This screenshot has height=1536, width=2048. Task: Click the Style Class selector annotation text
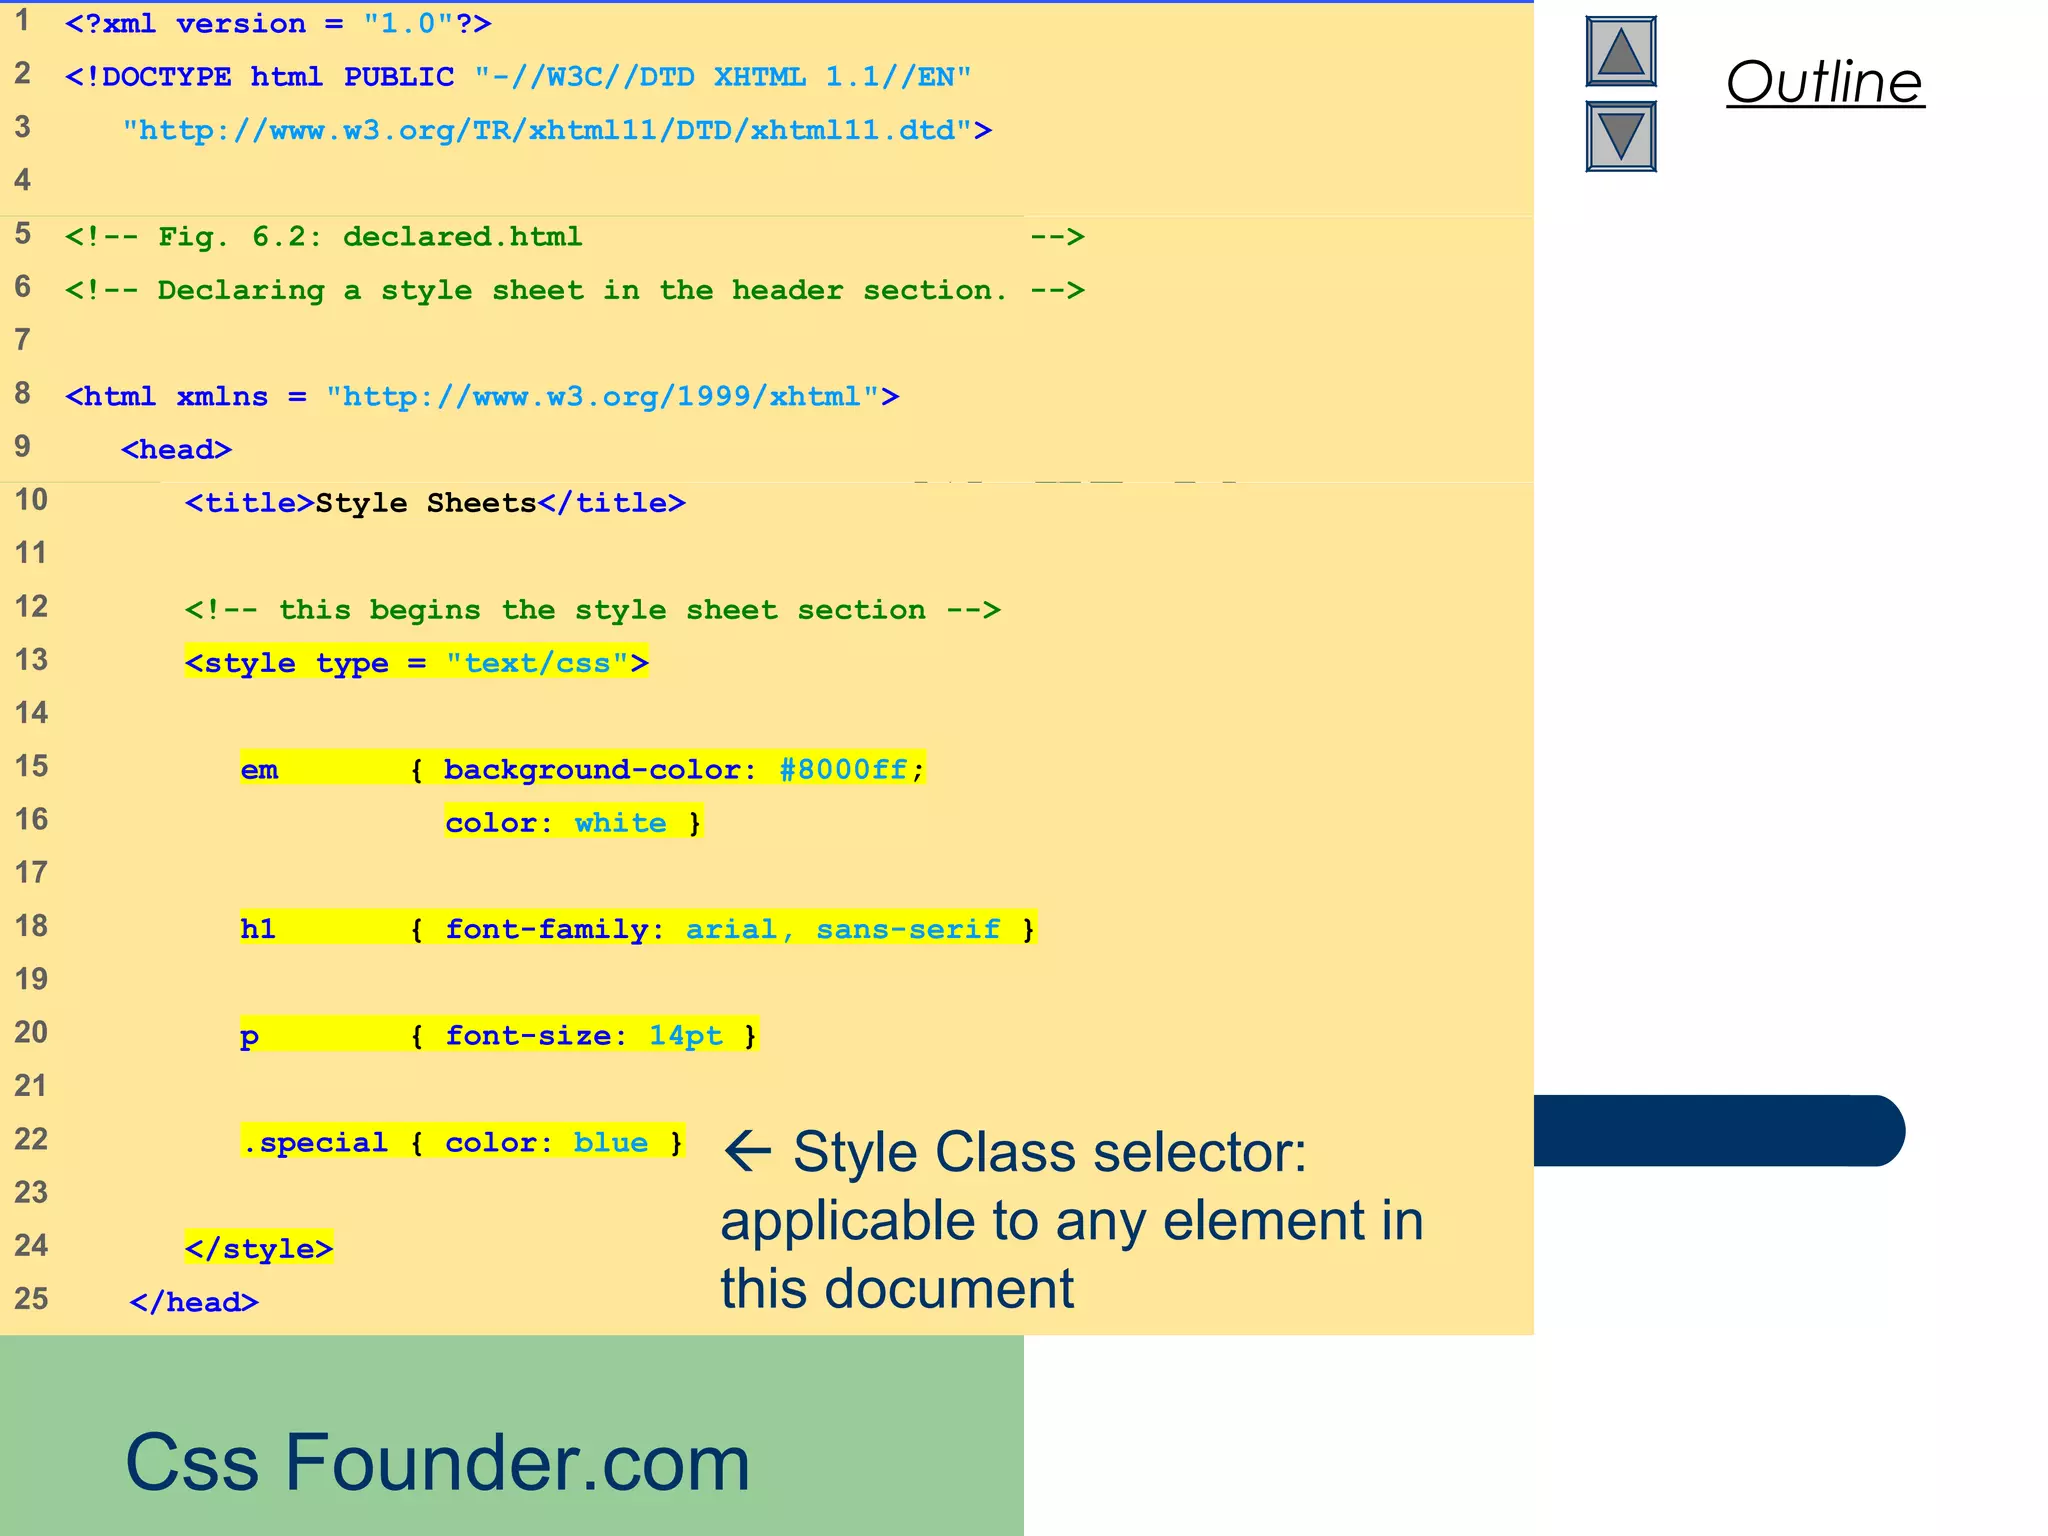coord(1071,1219)
